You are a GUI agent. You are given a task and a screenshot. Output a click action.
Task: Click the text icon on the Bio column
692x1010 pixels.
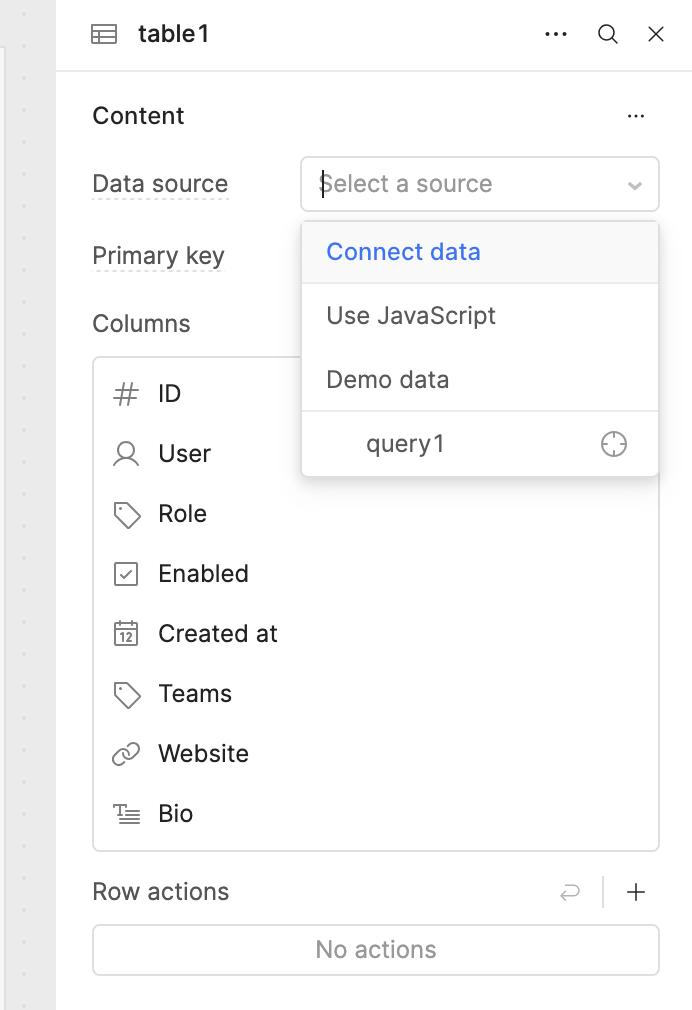[125, 813]
